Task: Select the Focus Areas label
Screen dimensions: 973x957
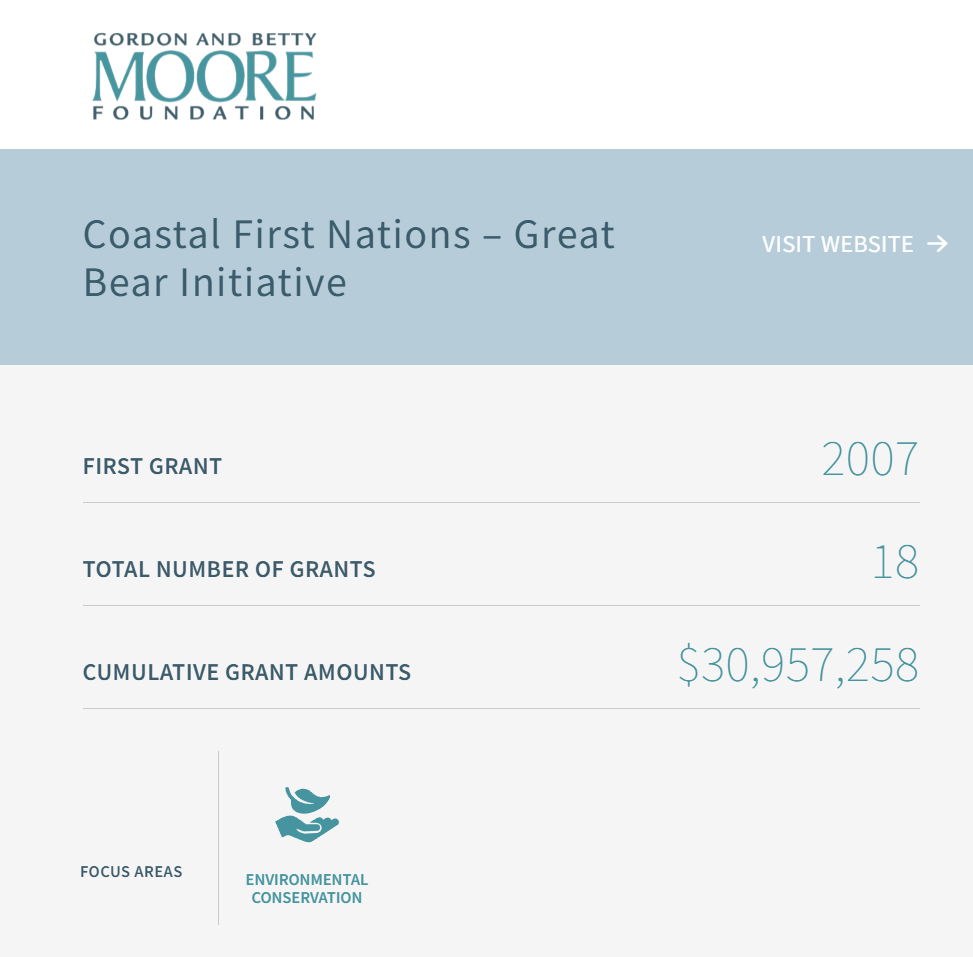Action: 131,872
